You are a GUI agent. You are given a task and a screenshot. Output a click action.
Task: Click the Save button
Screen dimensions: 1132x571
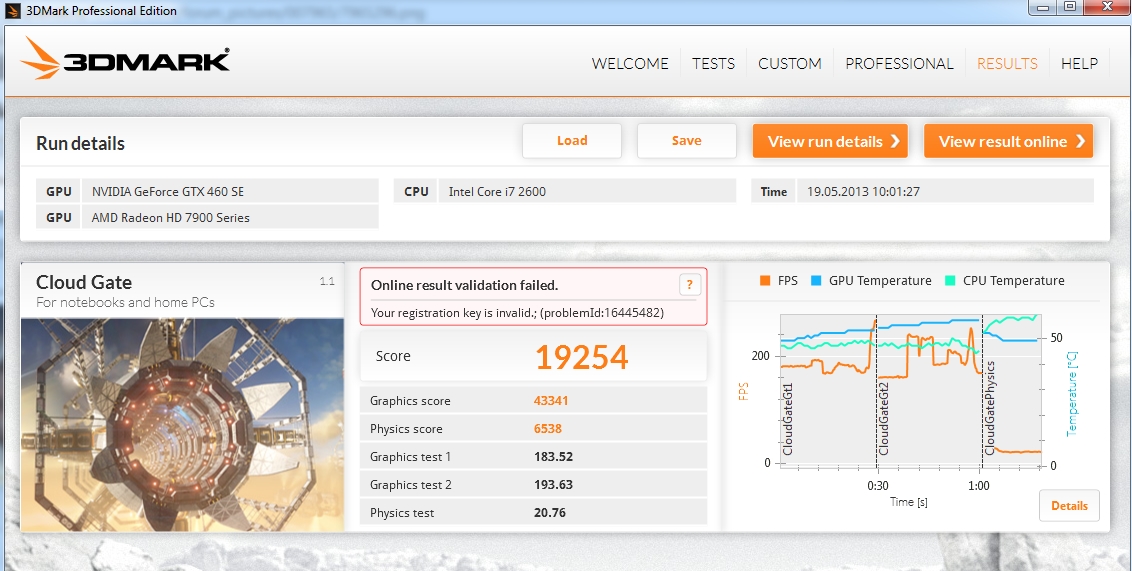[x=687, y=141]
